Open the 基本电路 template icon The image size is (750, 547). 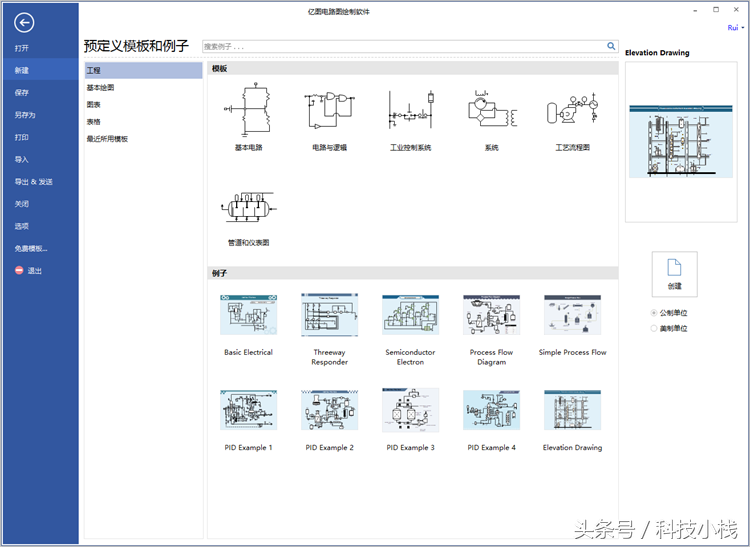[248, 110]
